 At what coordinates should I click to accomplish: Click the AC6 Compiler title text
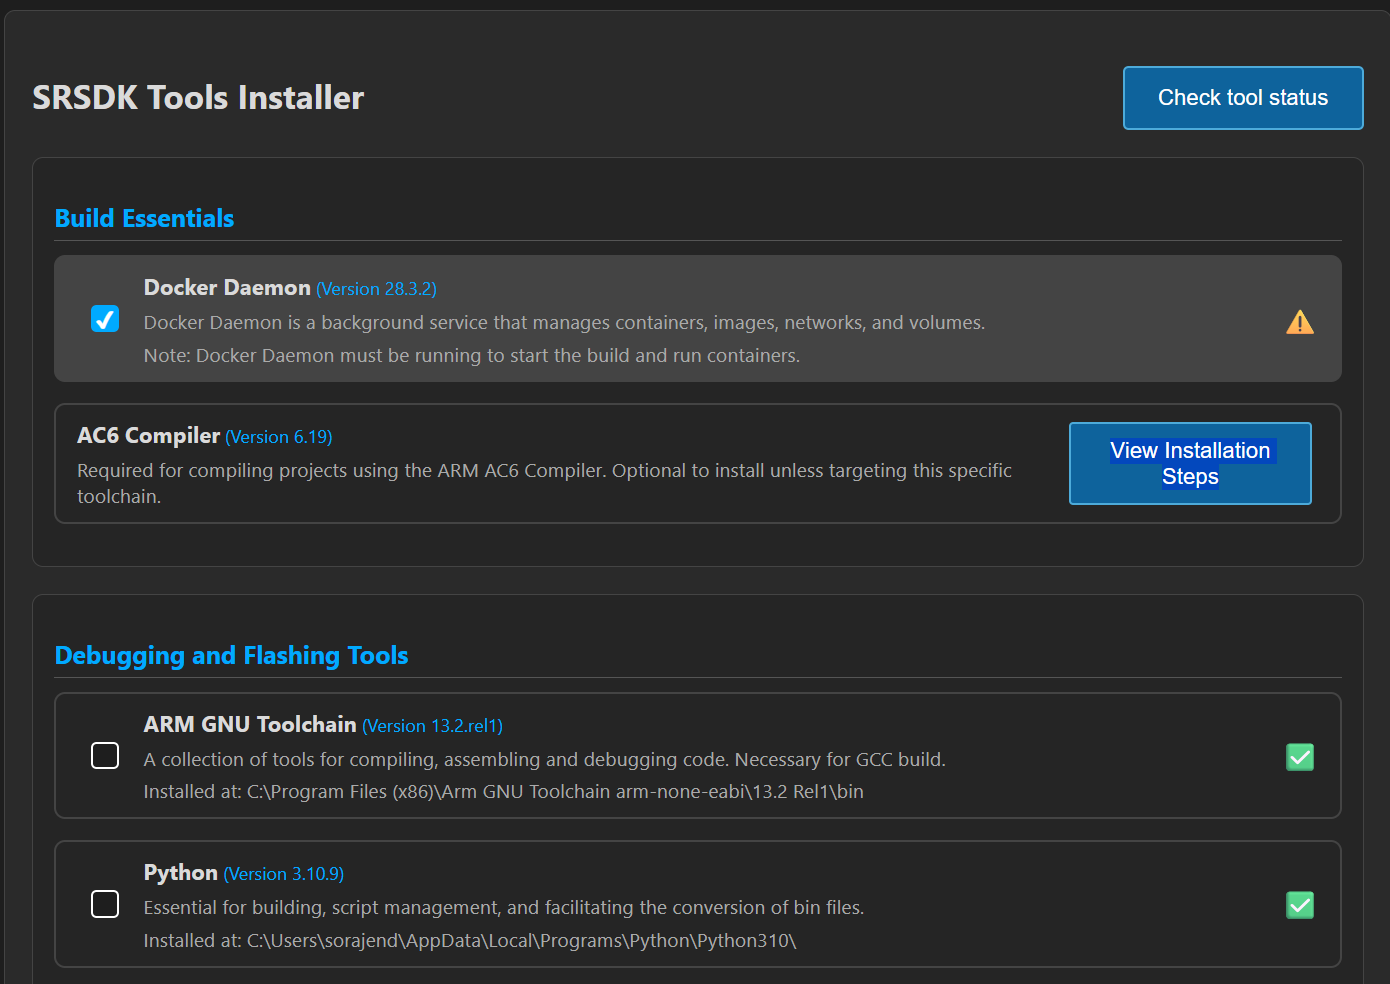[148, 435]
